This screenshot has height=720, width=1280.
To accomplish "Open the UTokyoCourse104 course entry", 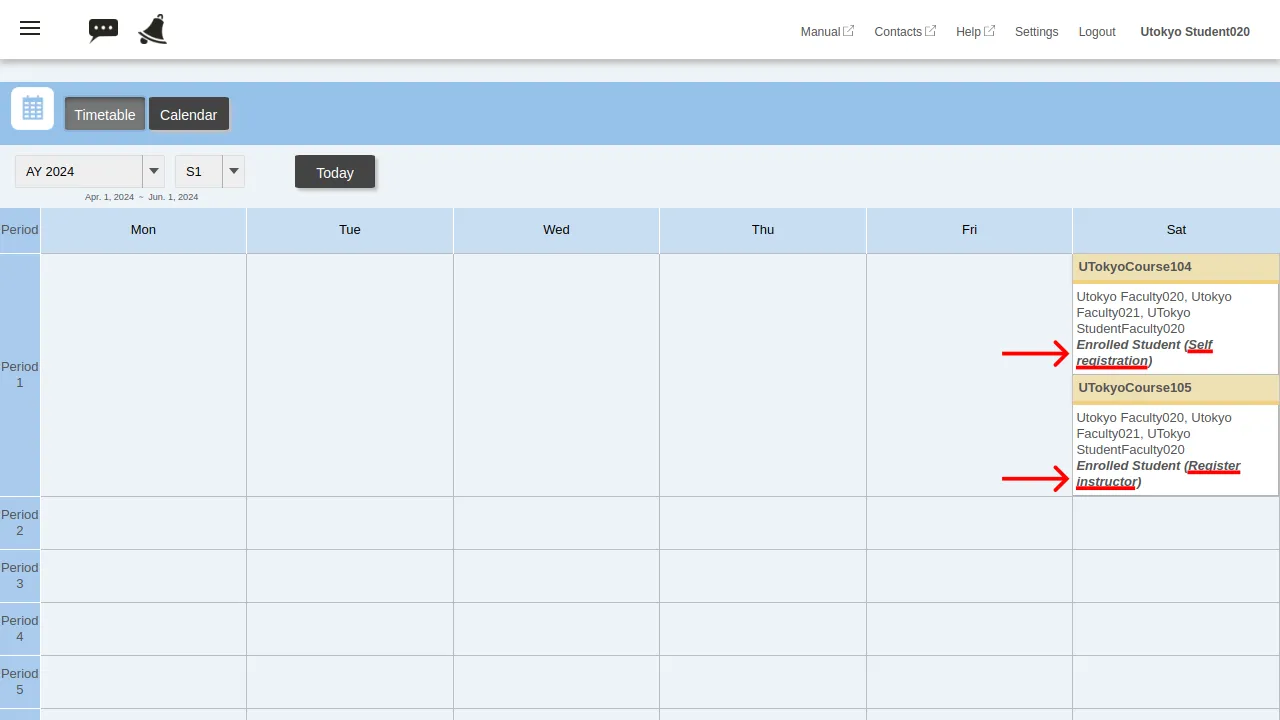I will [x=1134, y=267].
